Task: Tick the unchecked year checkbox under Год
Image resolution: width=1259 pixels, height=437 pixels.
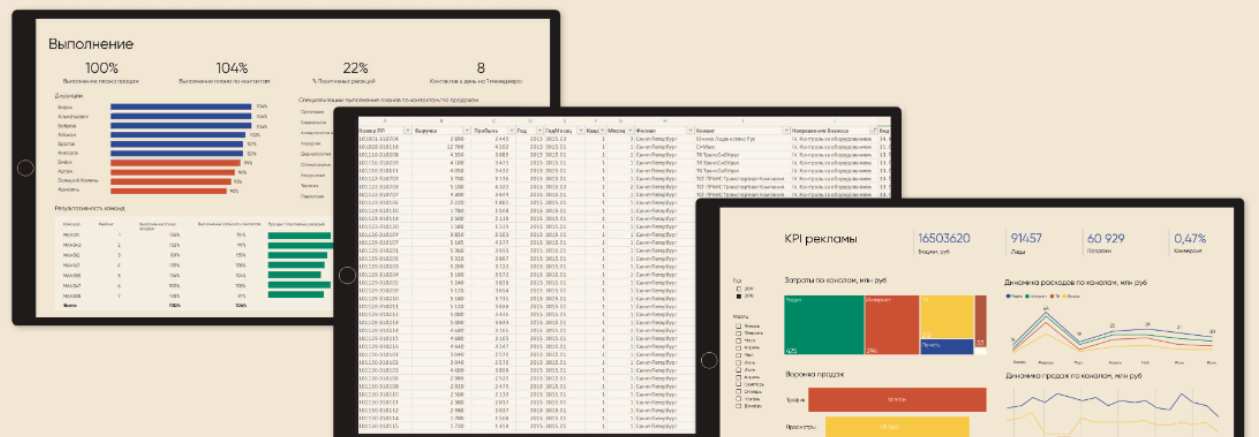Action: (739, 289)
